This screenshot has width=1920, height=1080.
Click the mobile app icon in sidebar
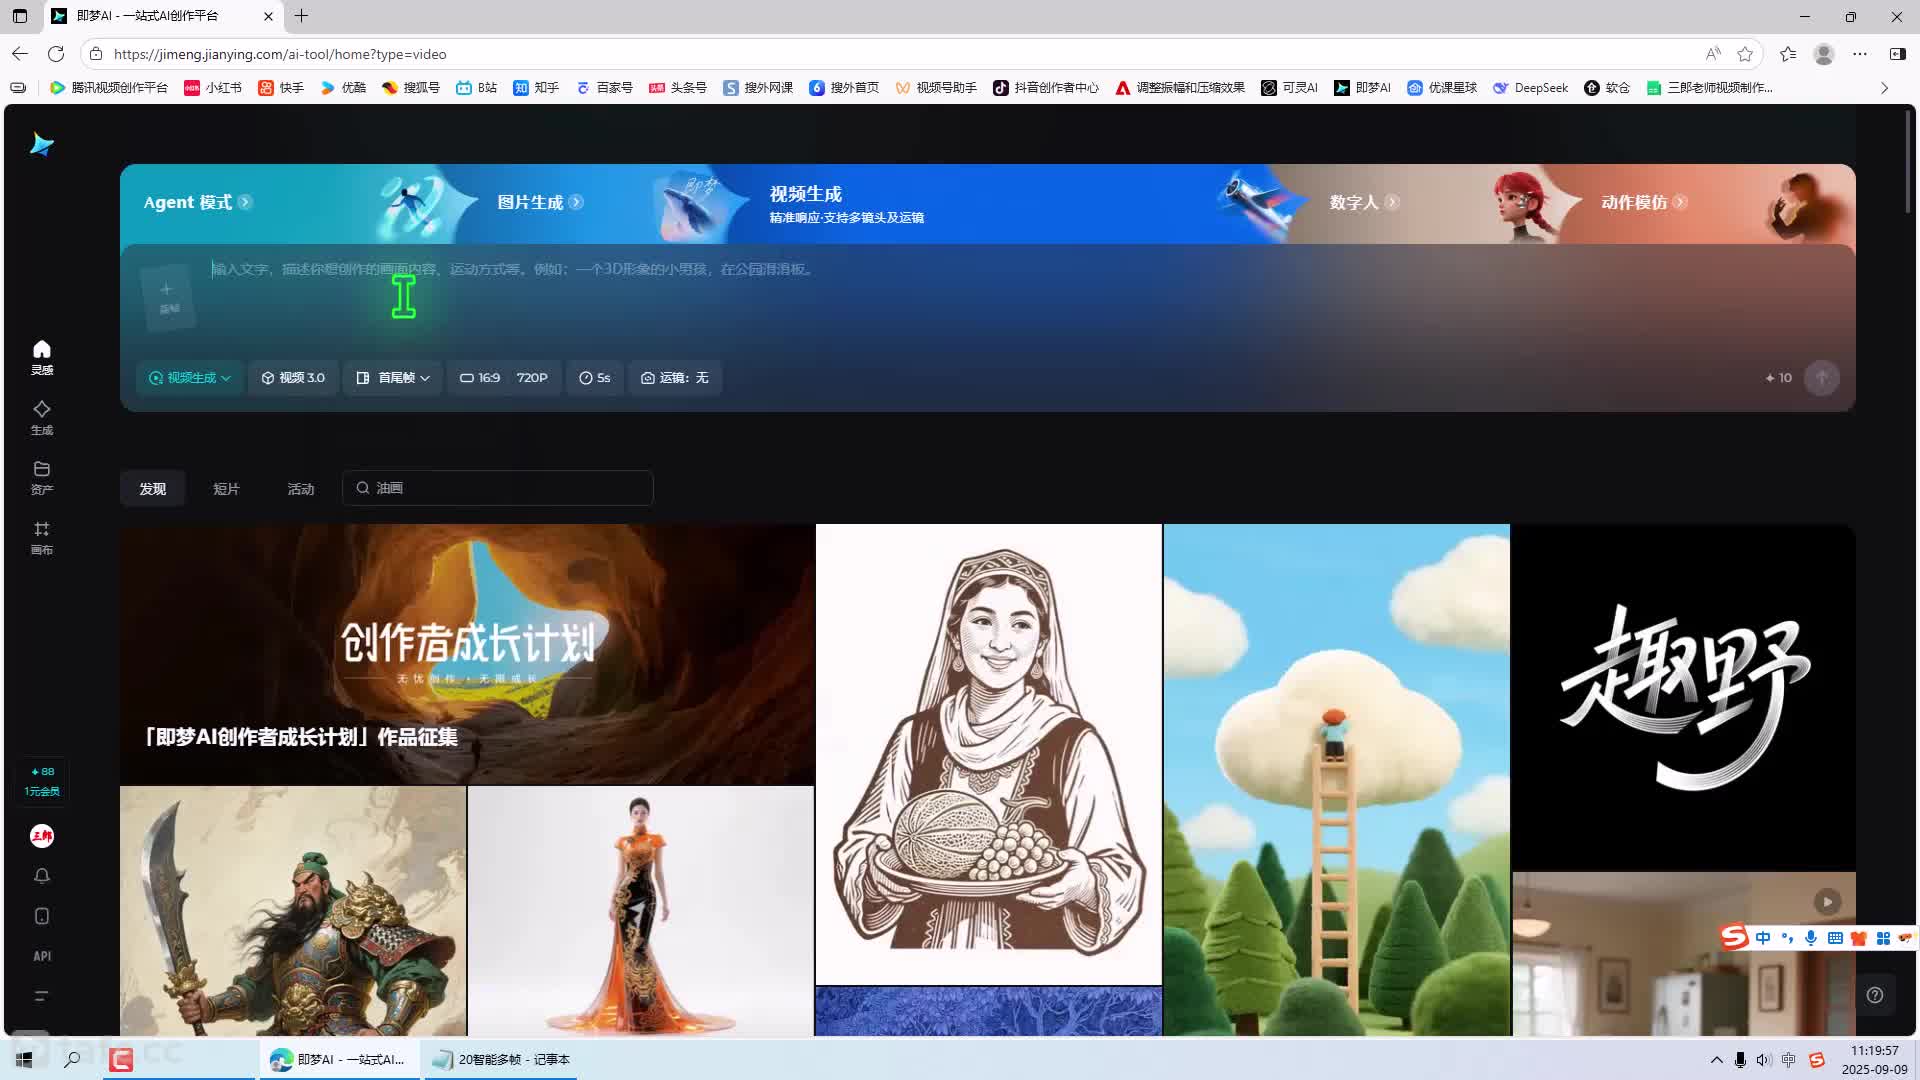pyautogui.click(x=41, y=916)
